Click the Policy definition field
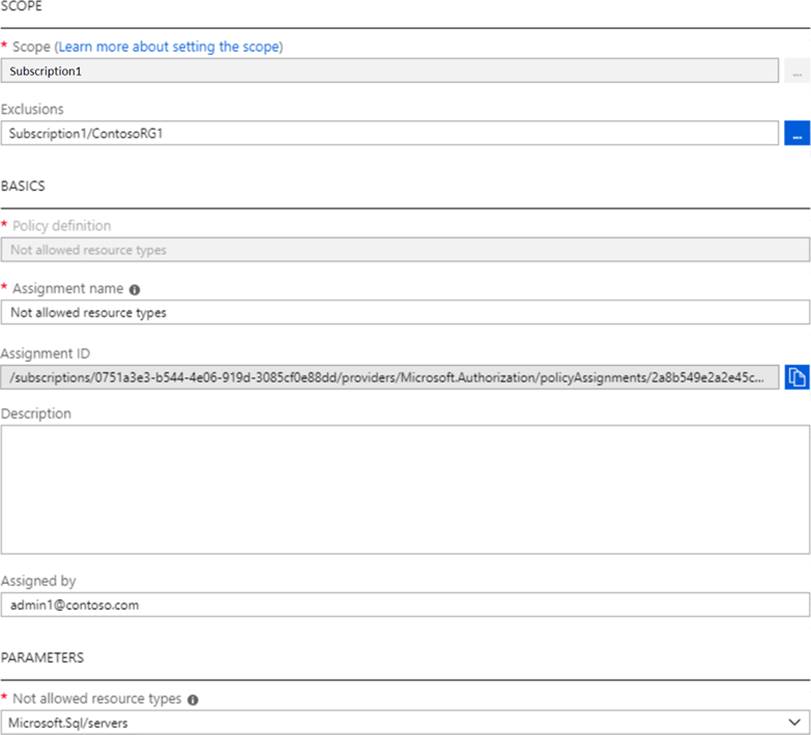This screenshot has height=735, width=811. tap(405, 250)
